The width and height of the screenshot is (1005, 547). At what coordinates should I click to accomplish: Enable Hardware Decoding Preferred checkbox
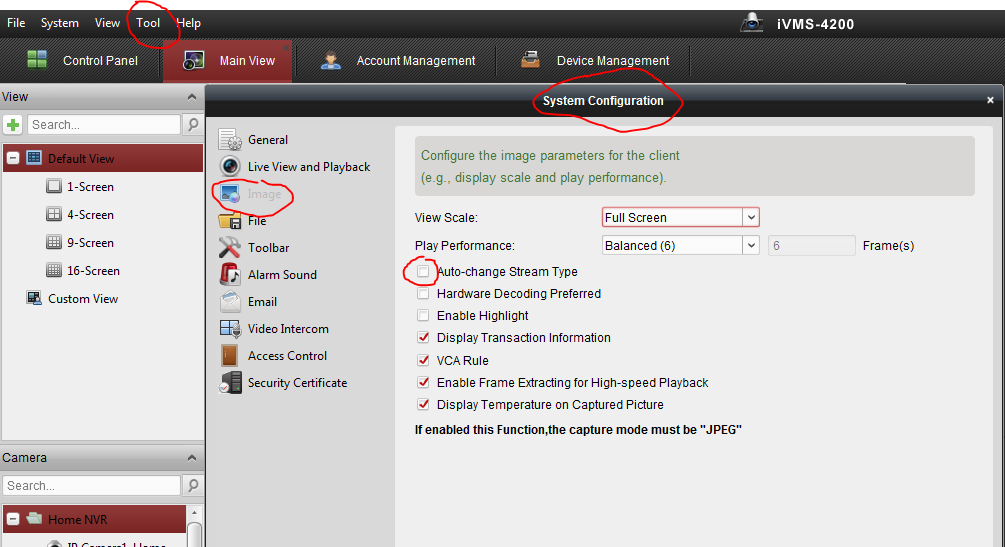point(424,294)
